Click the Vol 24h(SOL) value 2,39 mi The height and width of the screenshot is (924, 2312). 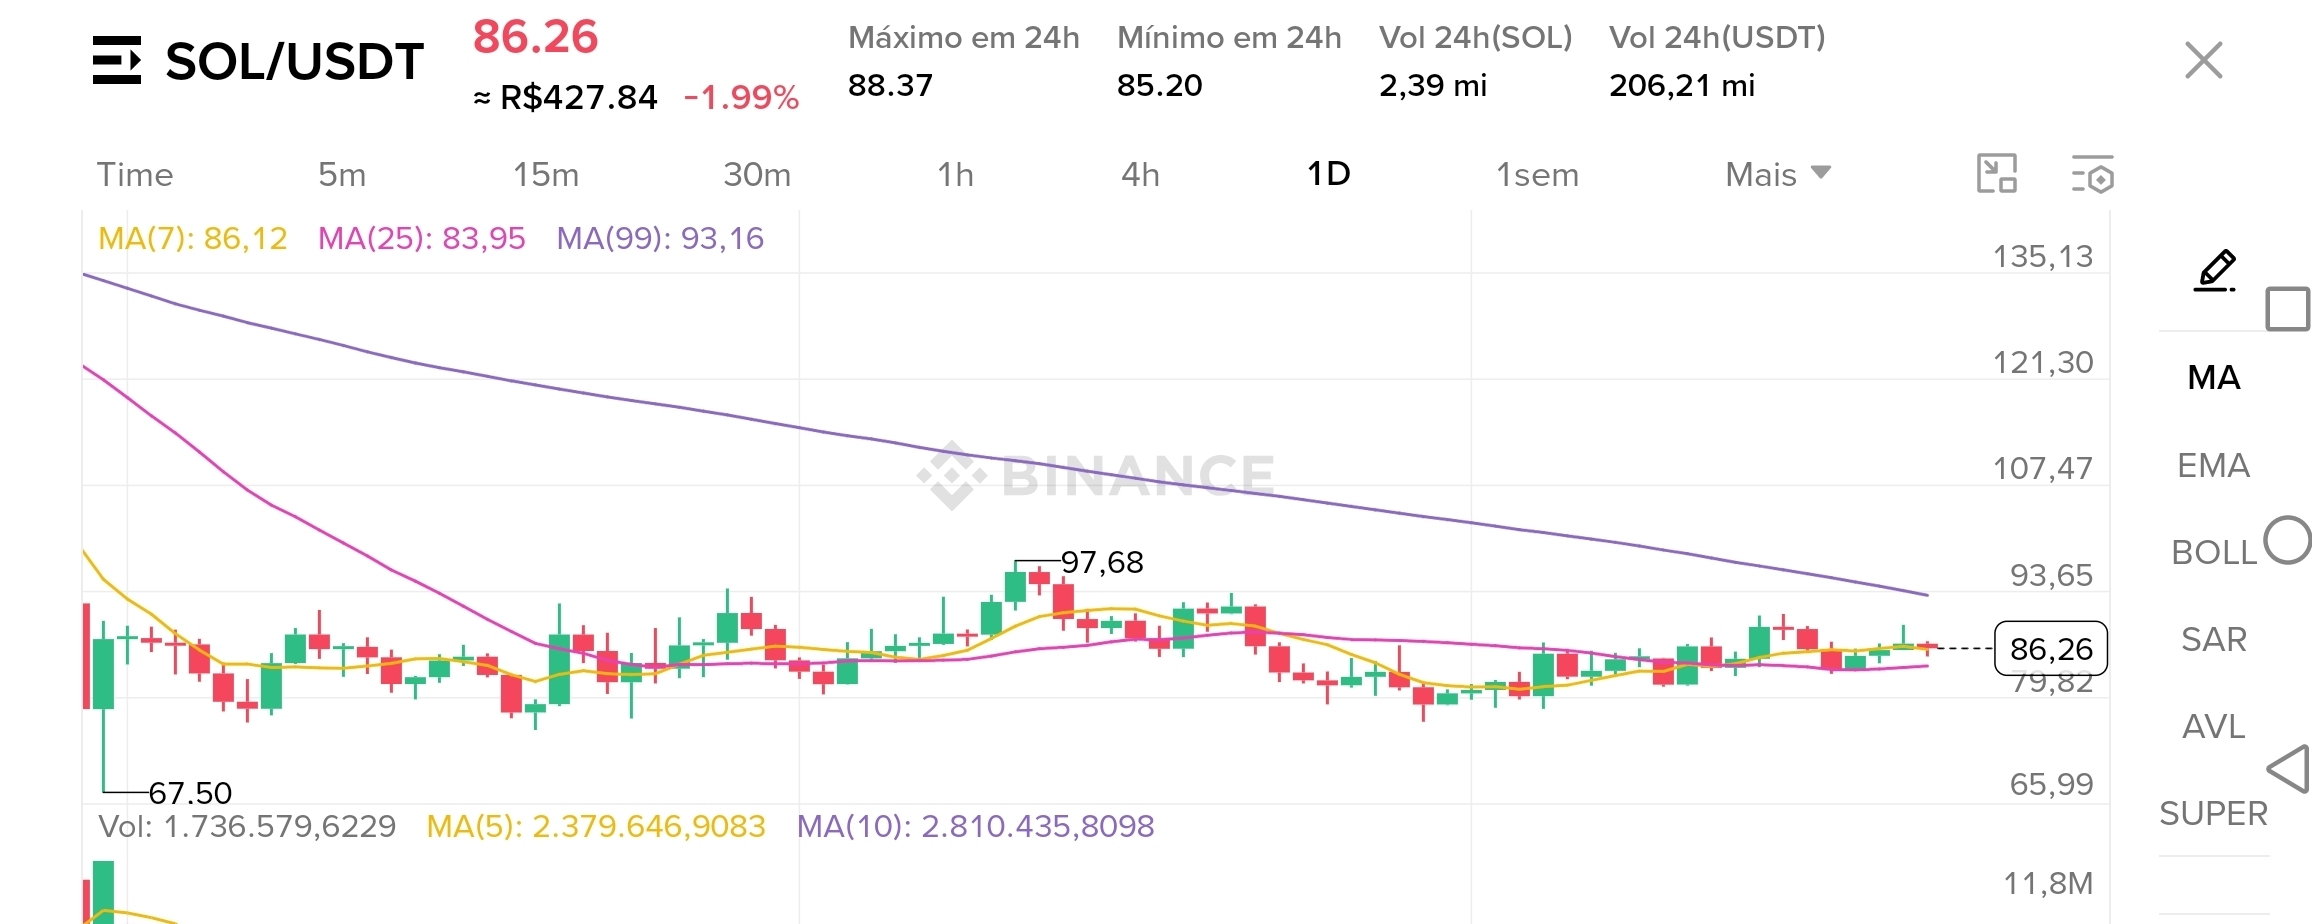(x=1433, y=86)
